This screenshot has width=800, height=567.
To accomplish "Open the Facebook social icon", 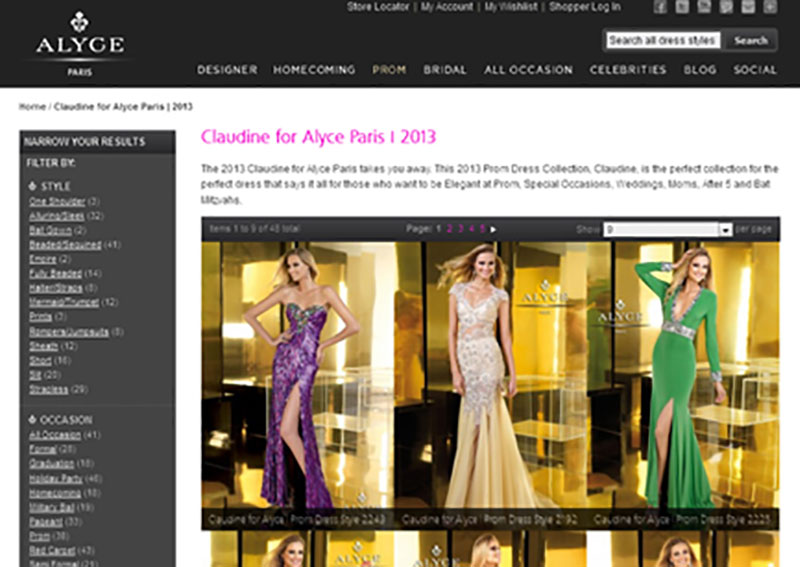I will (660, 7).
